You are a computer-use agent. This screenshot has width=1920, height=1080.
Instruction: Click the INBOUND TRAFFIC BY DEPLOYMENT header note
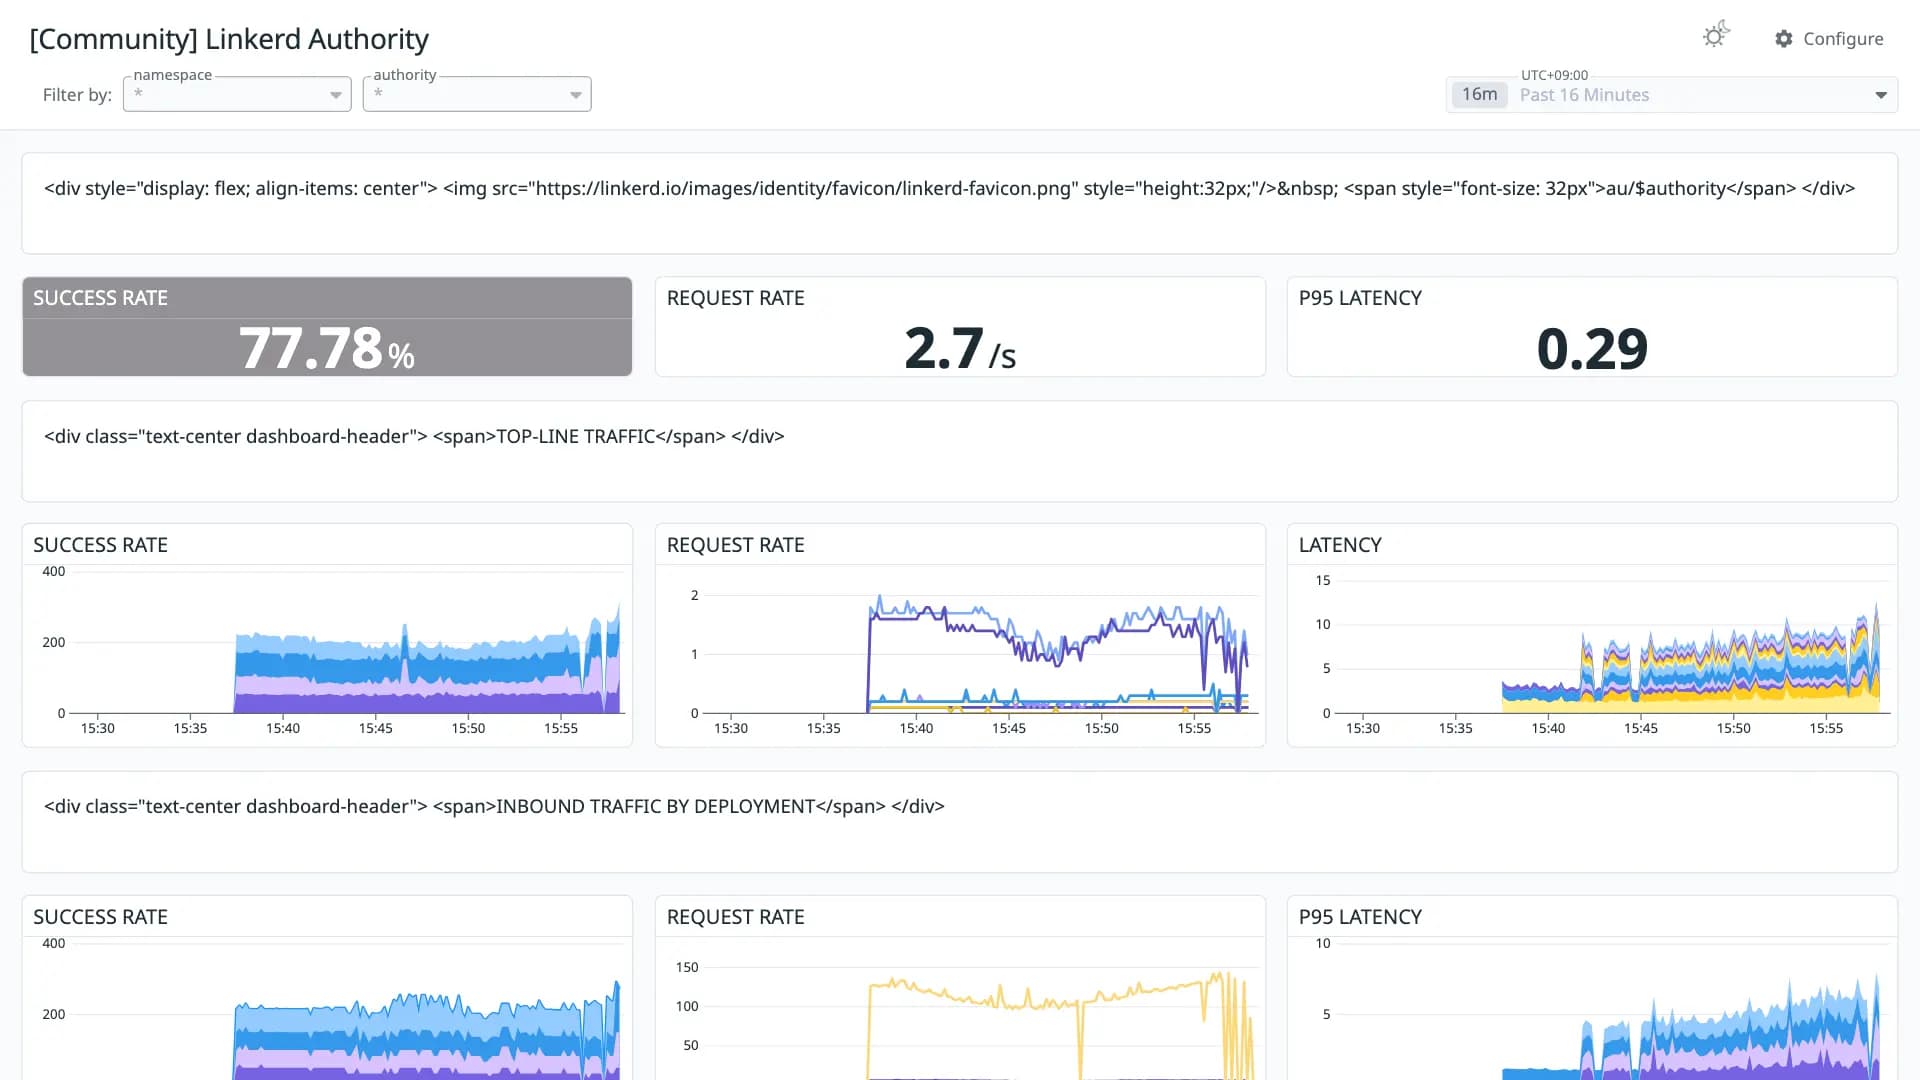click(x=960, y=822)
